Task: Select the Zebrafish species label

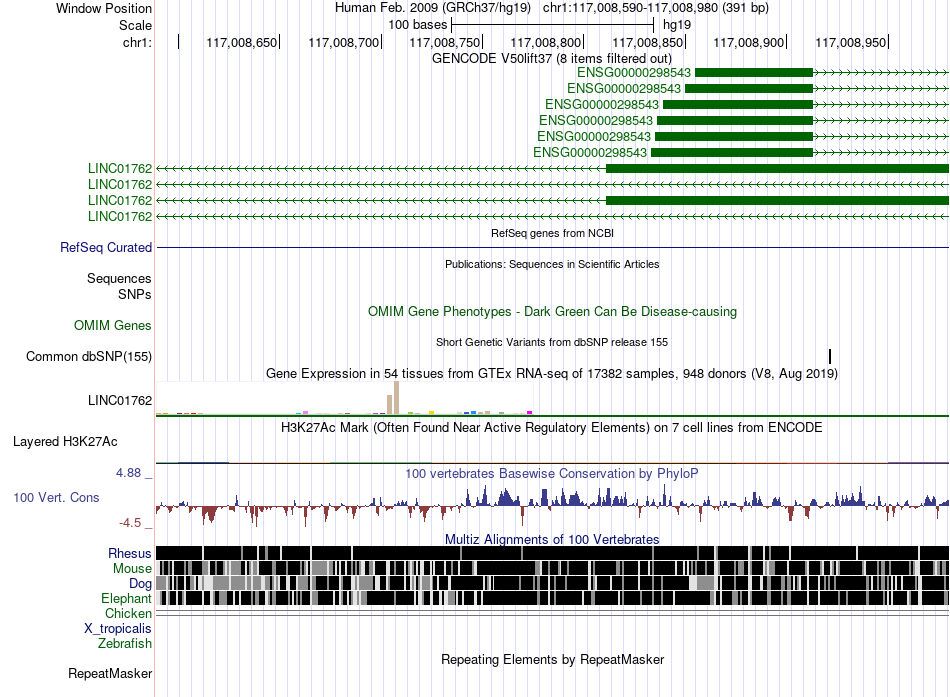Action: coord(125,644)
